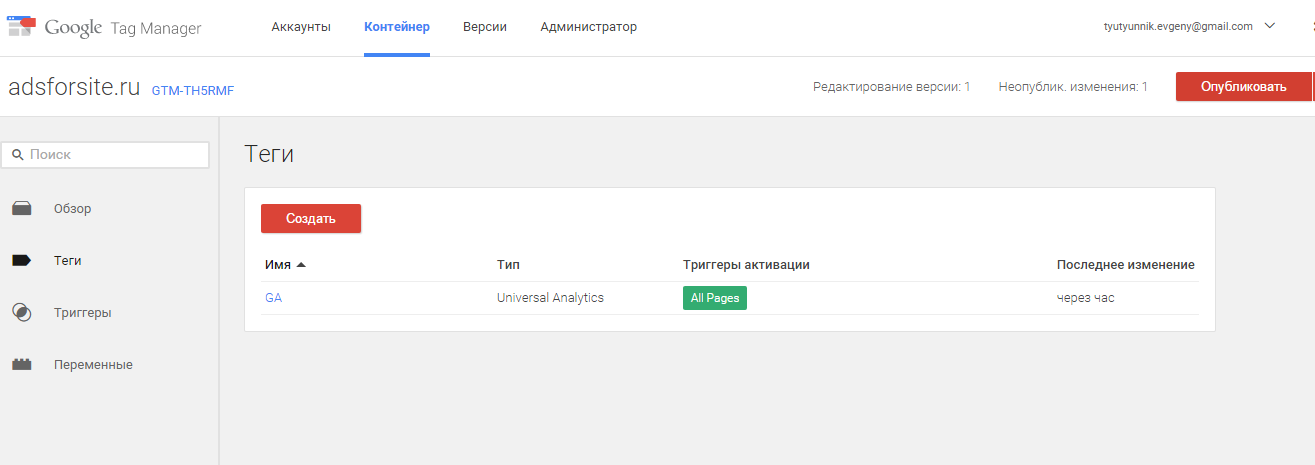Open the Версии tab
1315x465 pixels.
485,27
